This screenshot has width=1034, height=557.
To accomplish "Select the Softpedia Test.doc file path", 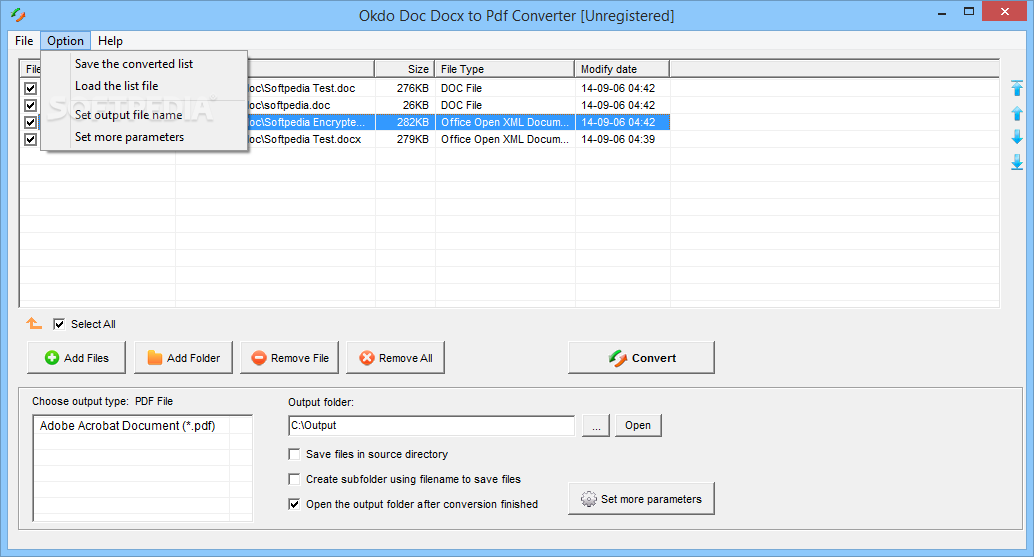I will pos(302,88).
